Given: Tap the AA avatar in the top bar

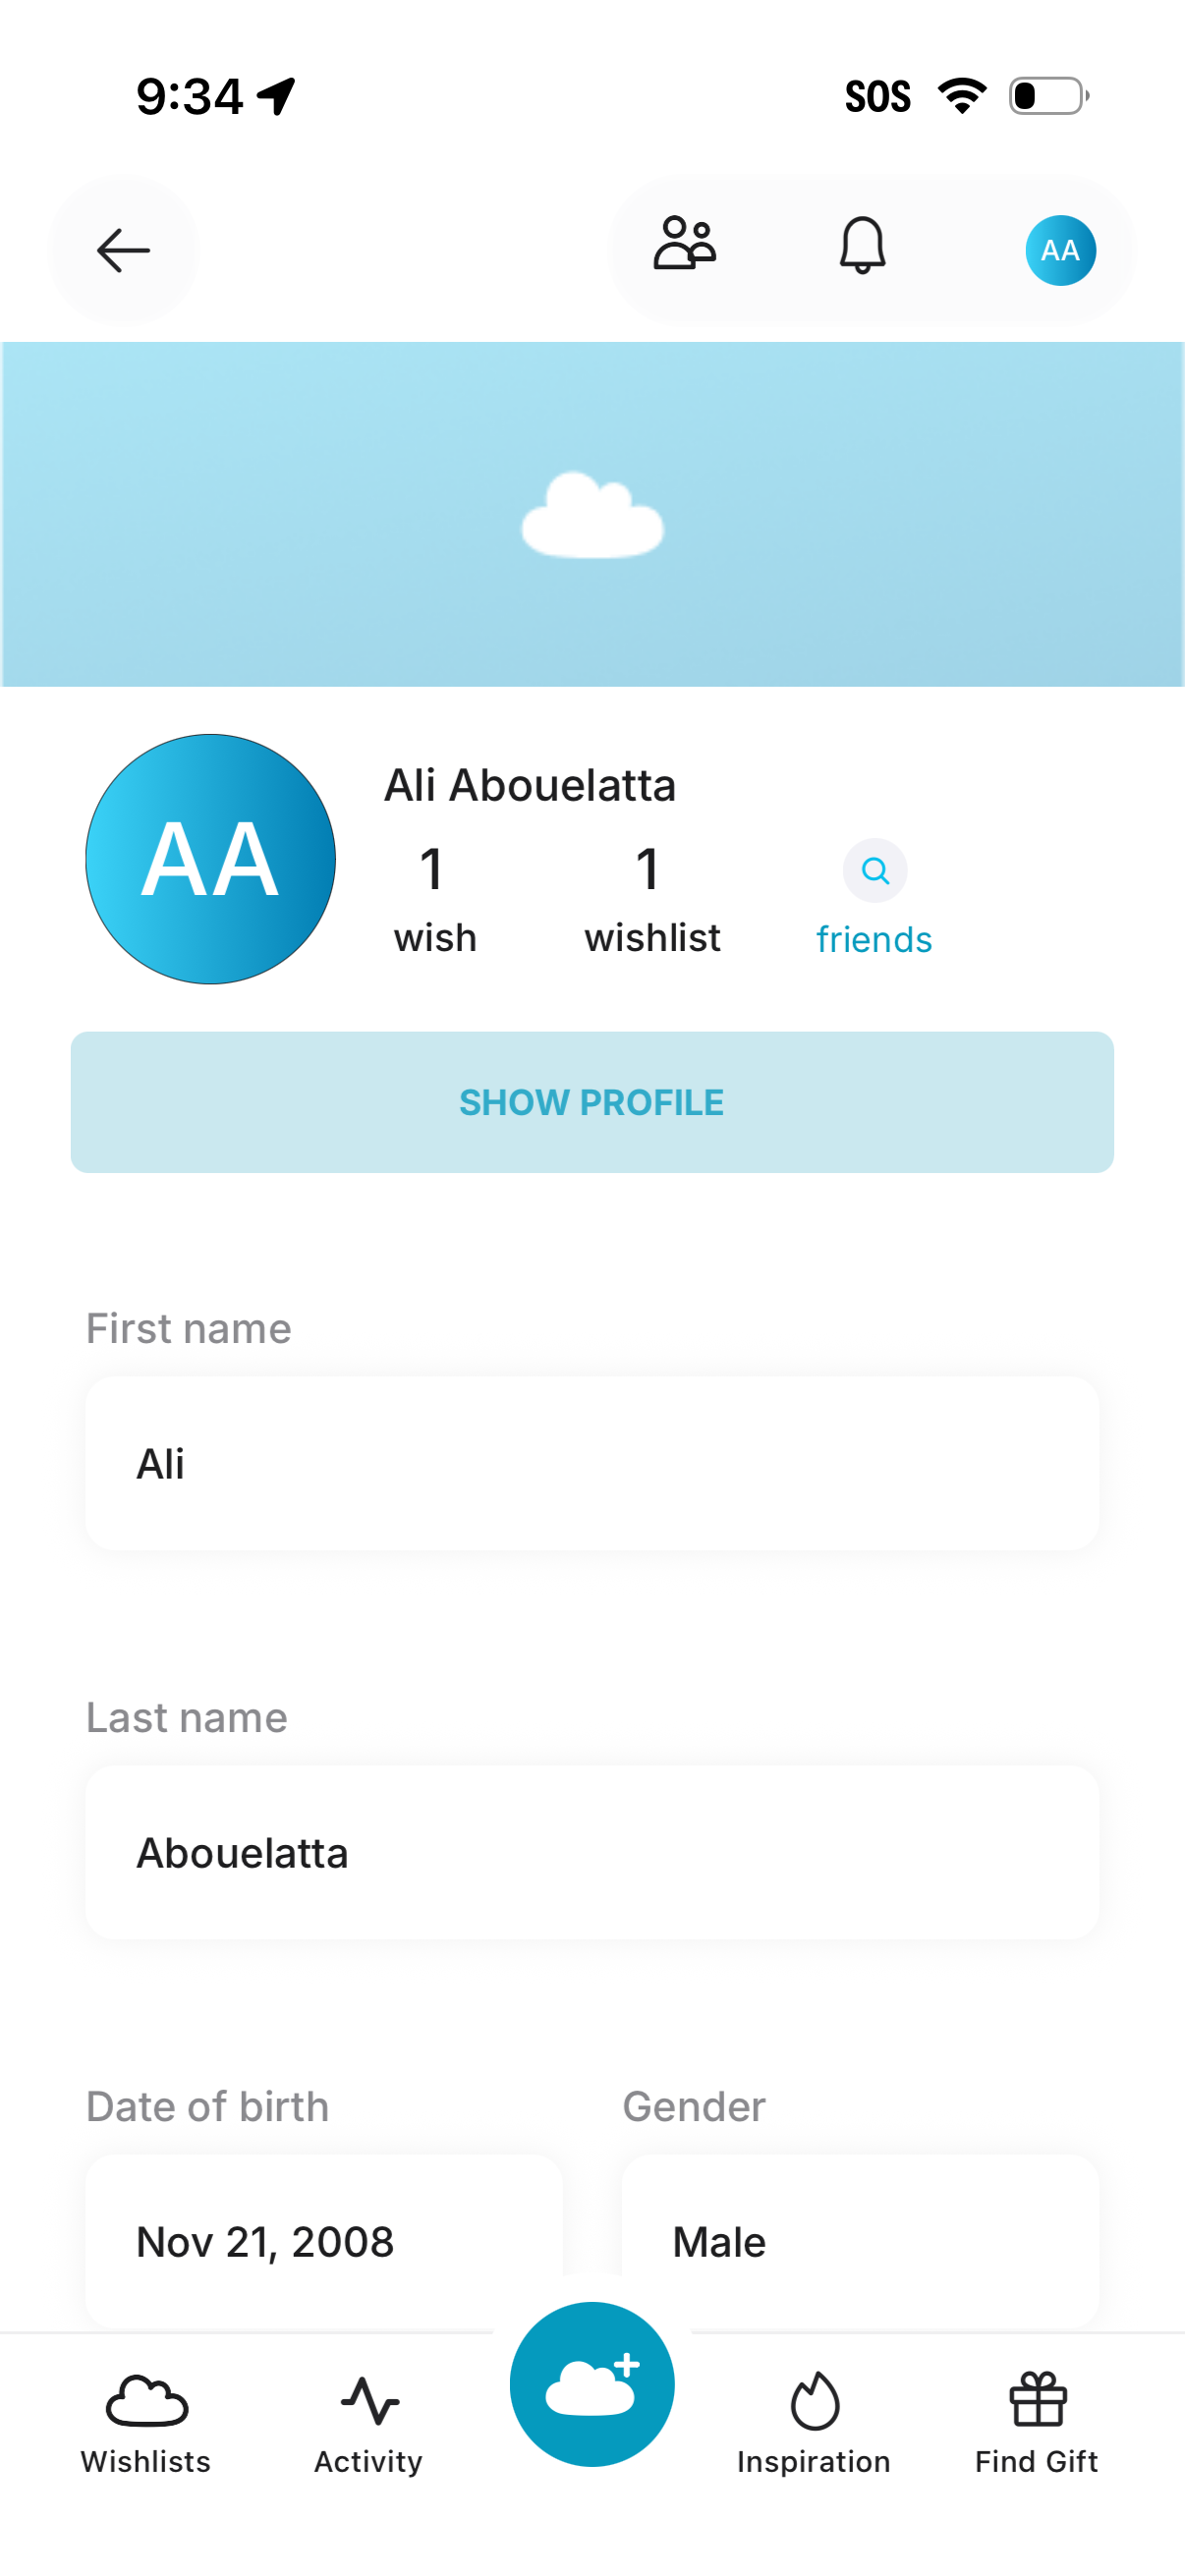Looking at the screenshot, I should pyautogui.click(x=1059, y=250).
